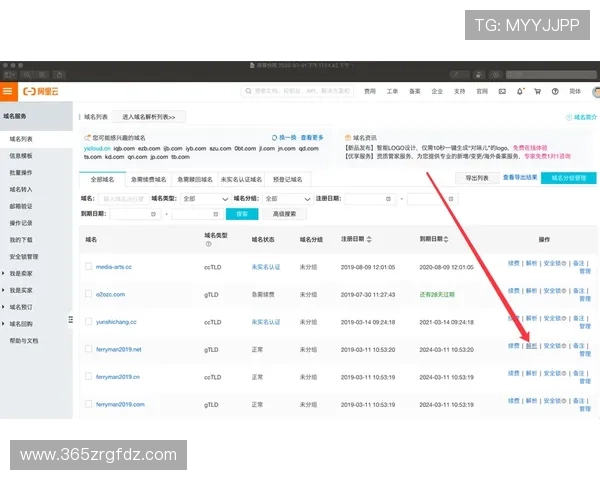Click 解析 link for ferryman2019.net
Screen dimensions: 600x480
(531, 346)
